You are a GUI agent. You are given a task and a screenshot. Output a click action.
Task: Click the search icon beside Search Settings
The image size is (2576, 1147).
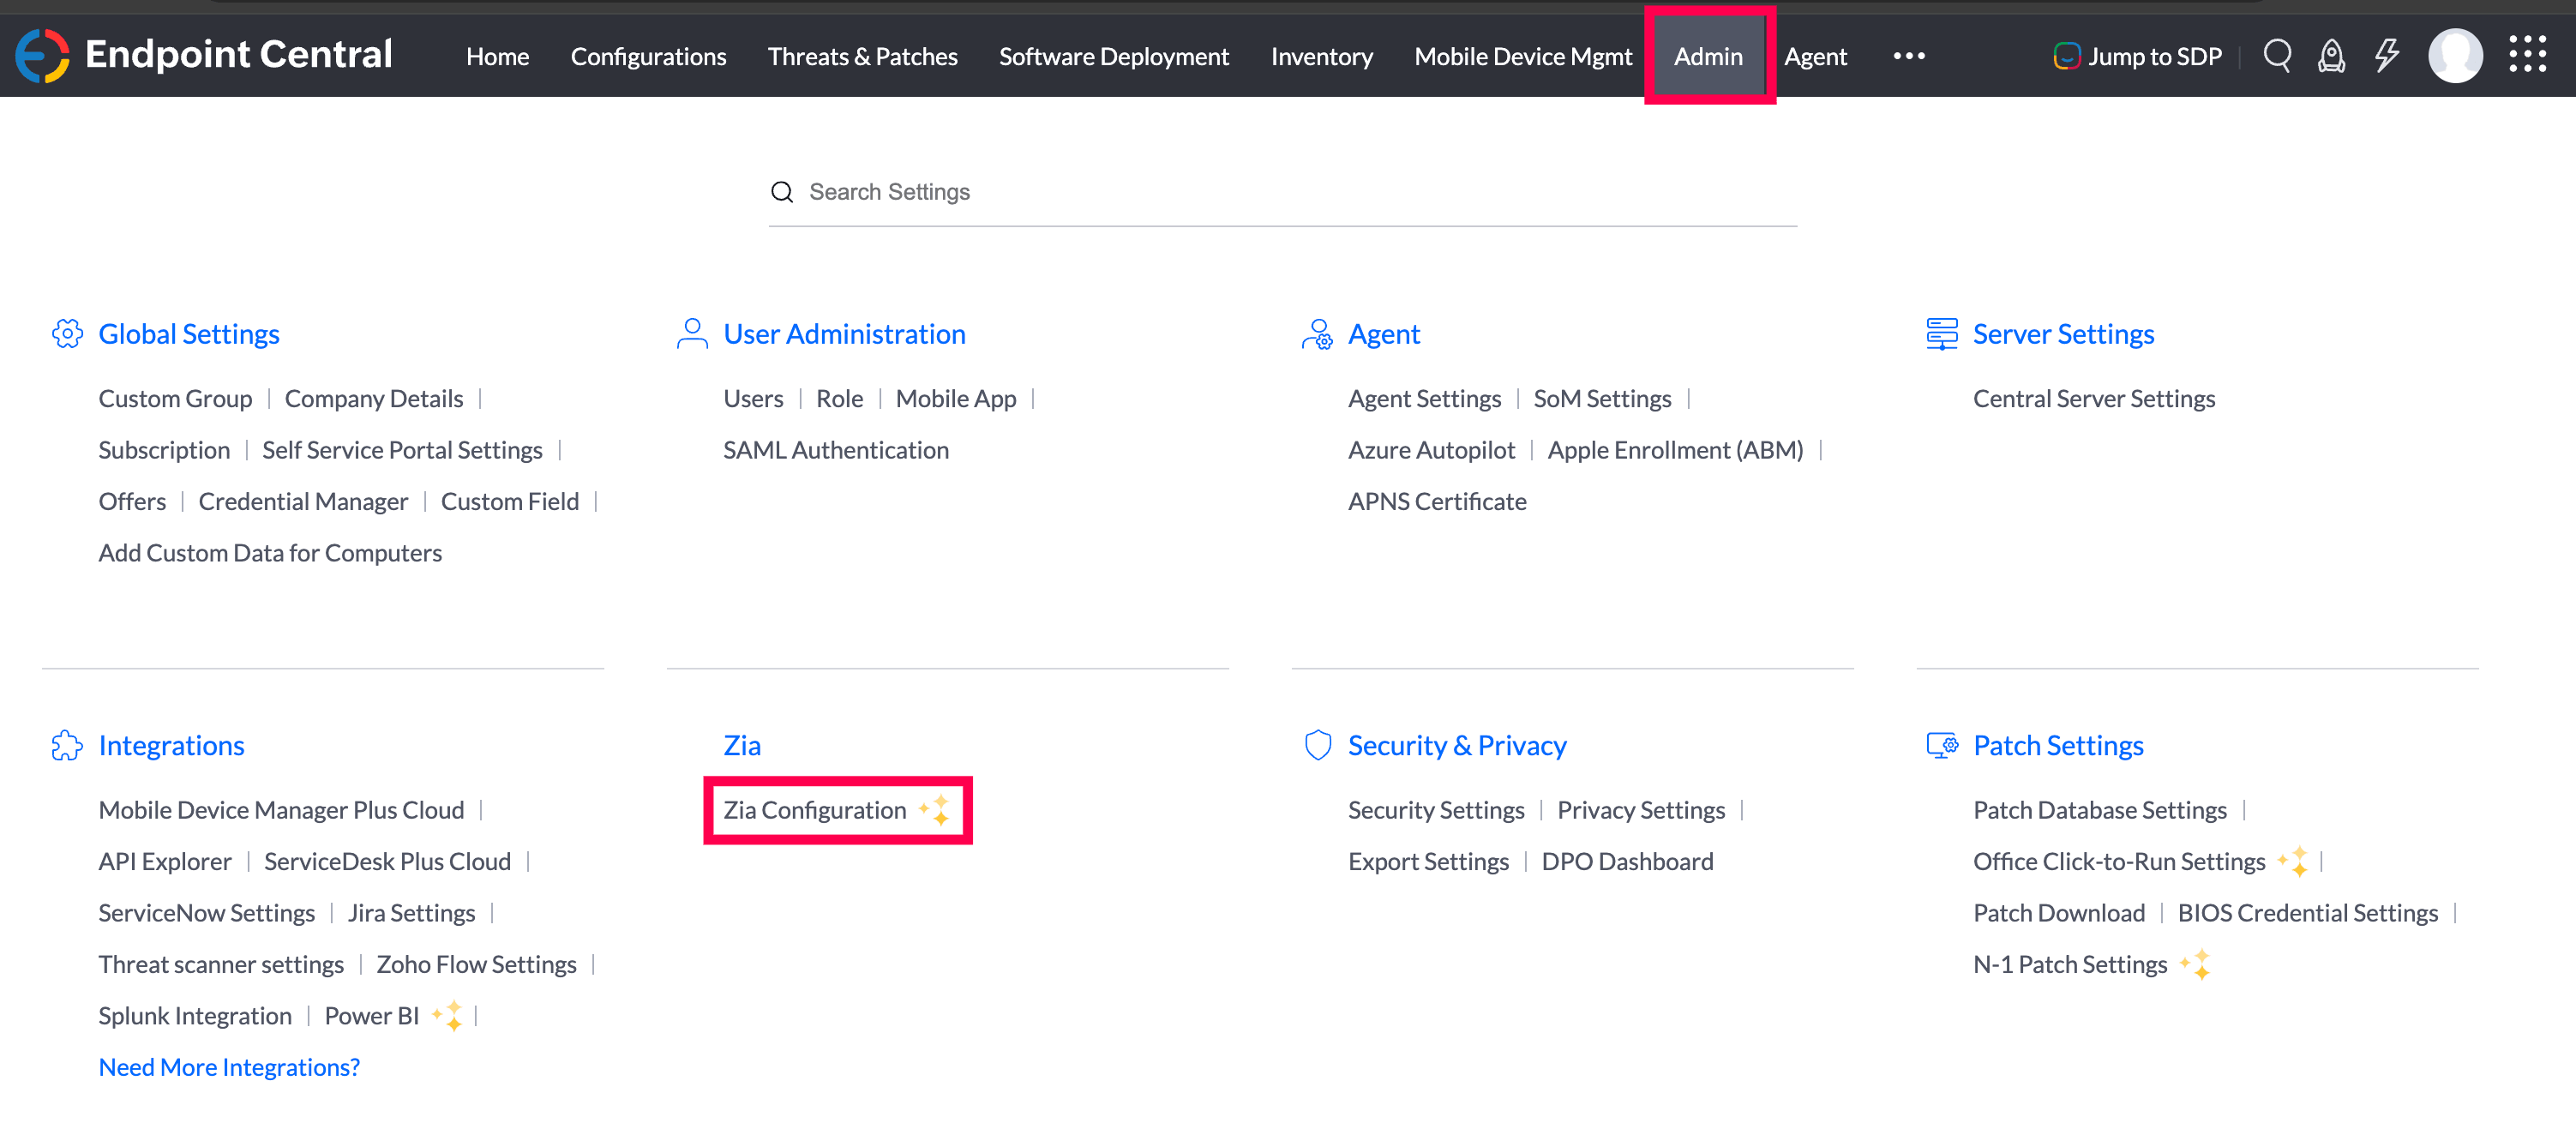pos(782,192)
